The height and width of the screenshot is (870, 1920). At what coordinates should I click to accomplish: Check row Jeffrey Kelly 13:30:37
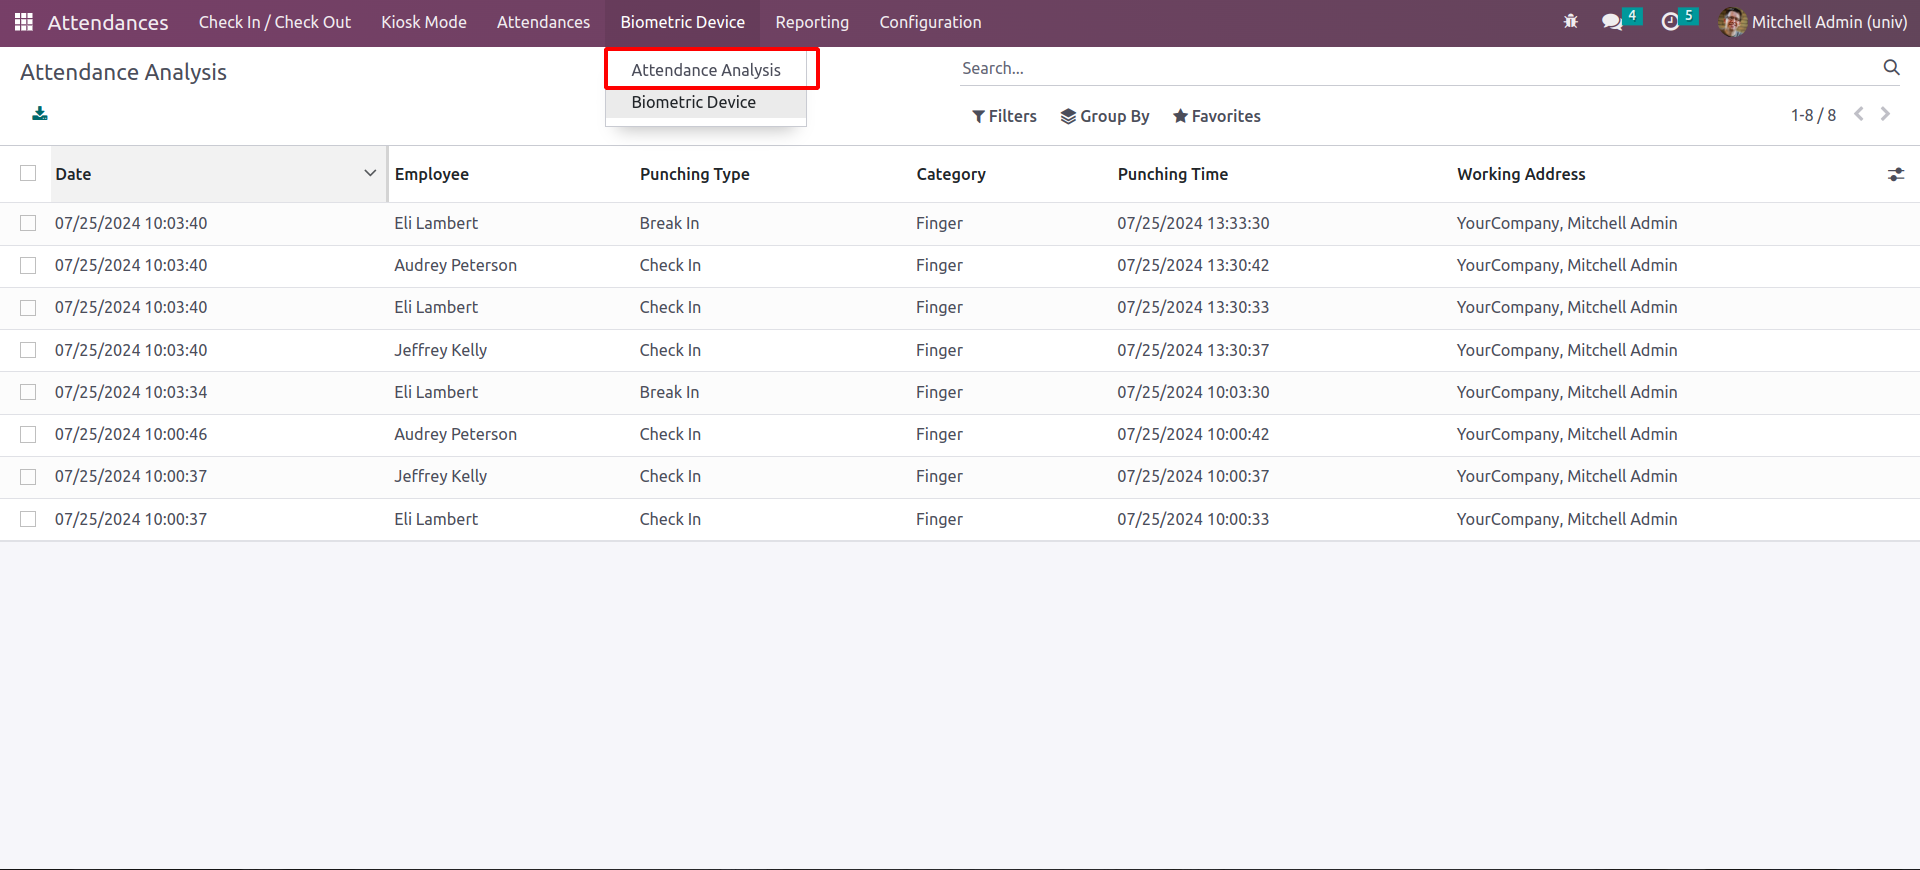point(28,350)
